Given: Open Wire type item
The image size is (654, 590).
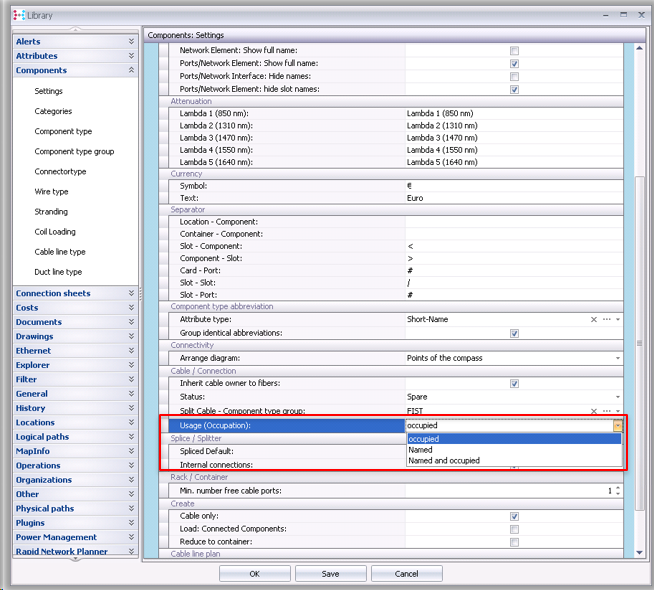Looking at the screenshot, I should [x=51, y=191].
